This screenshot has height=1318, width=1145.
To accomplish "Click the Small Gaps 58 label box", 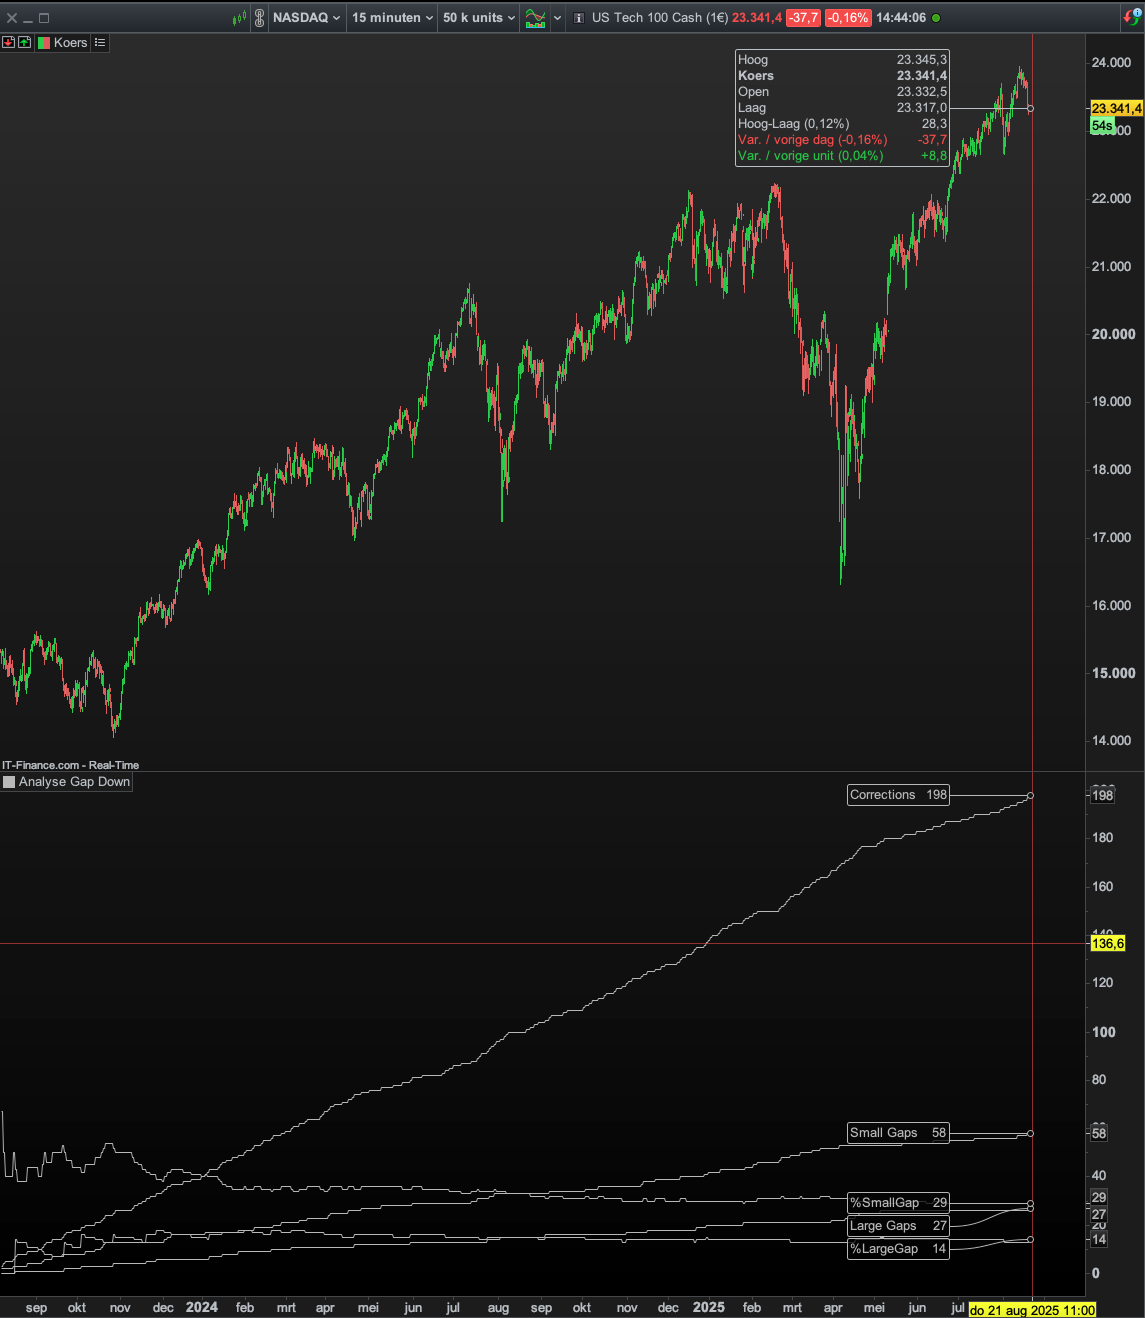I will click(898, 1133).
